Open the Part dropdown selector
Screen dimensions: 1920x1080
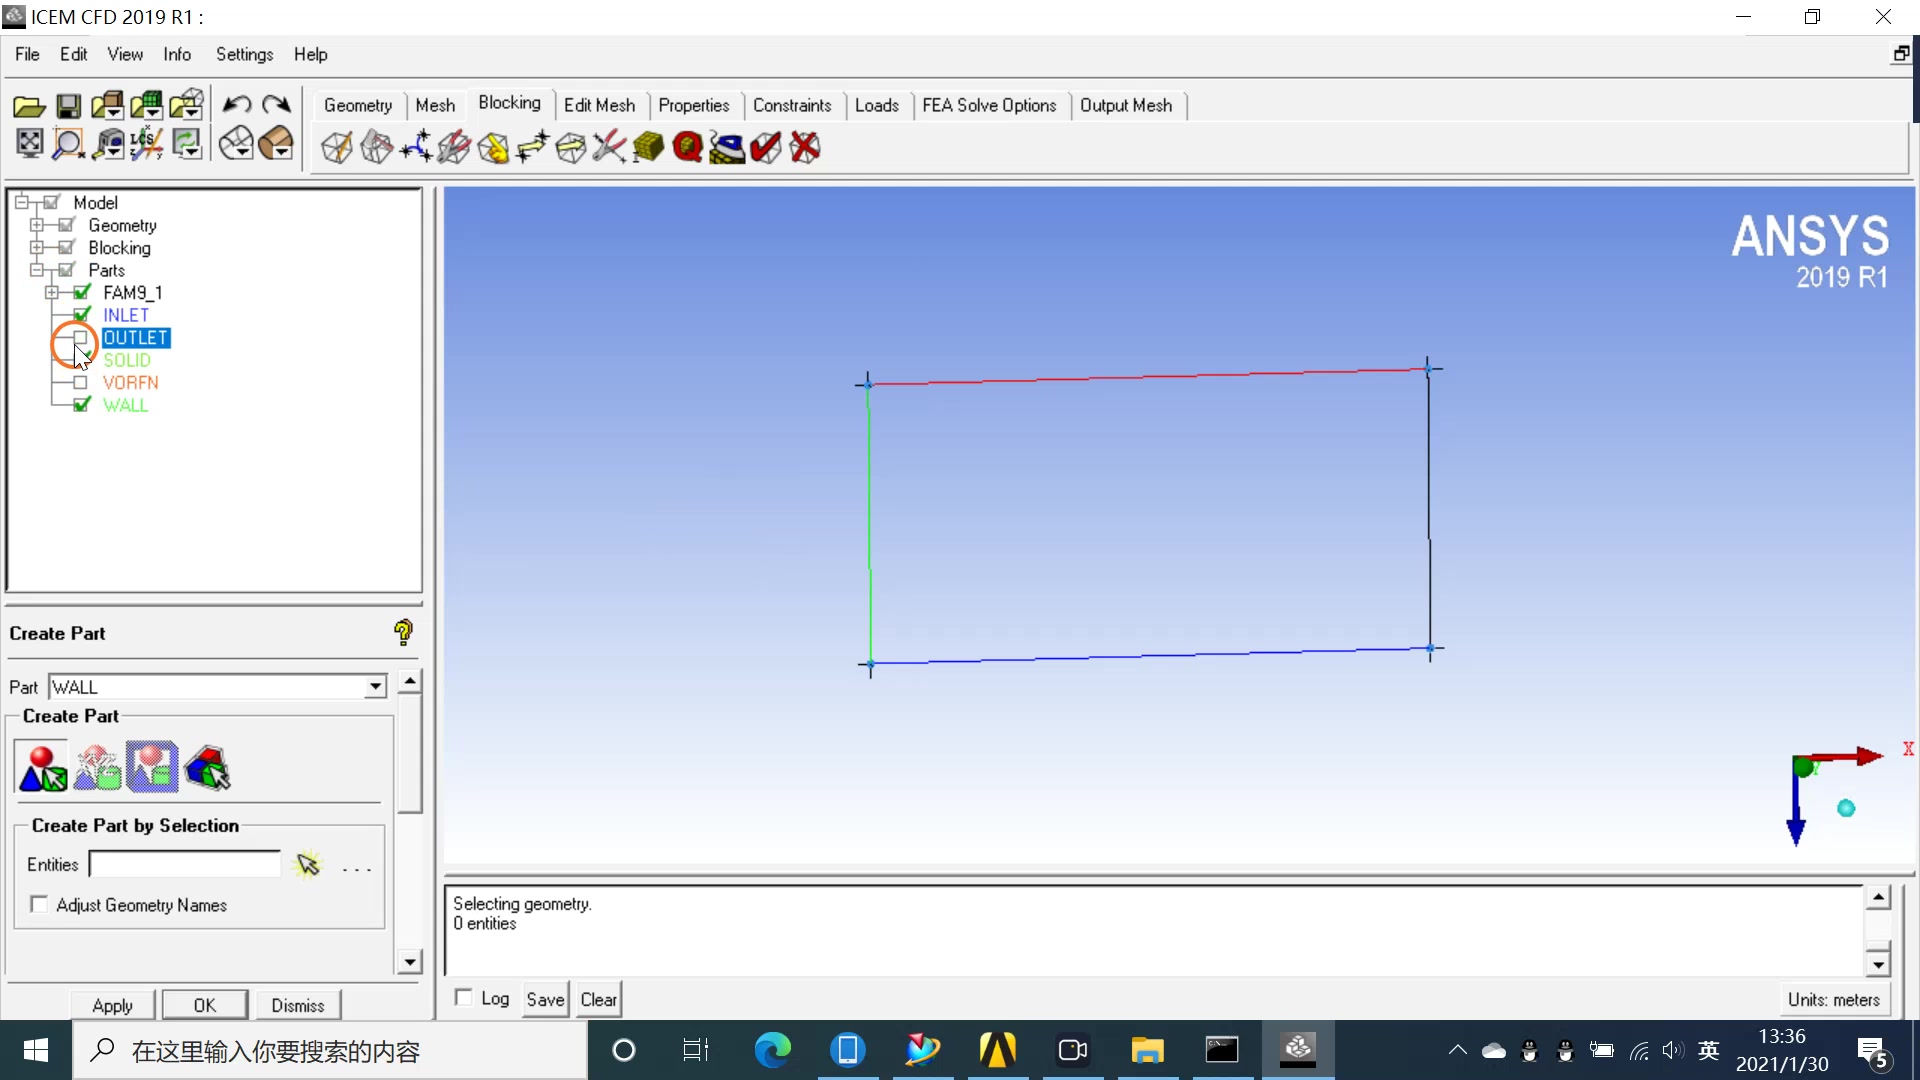[x=373, y=686]
